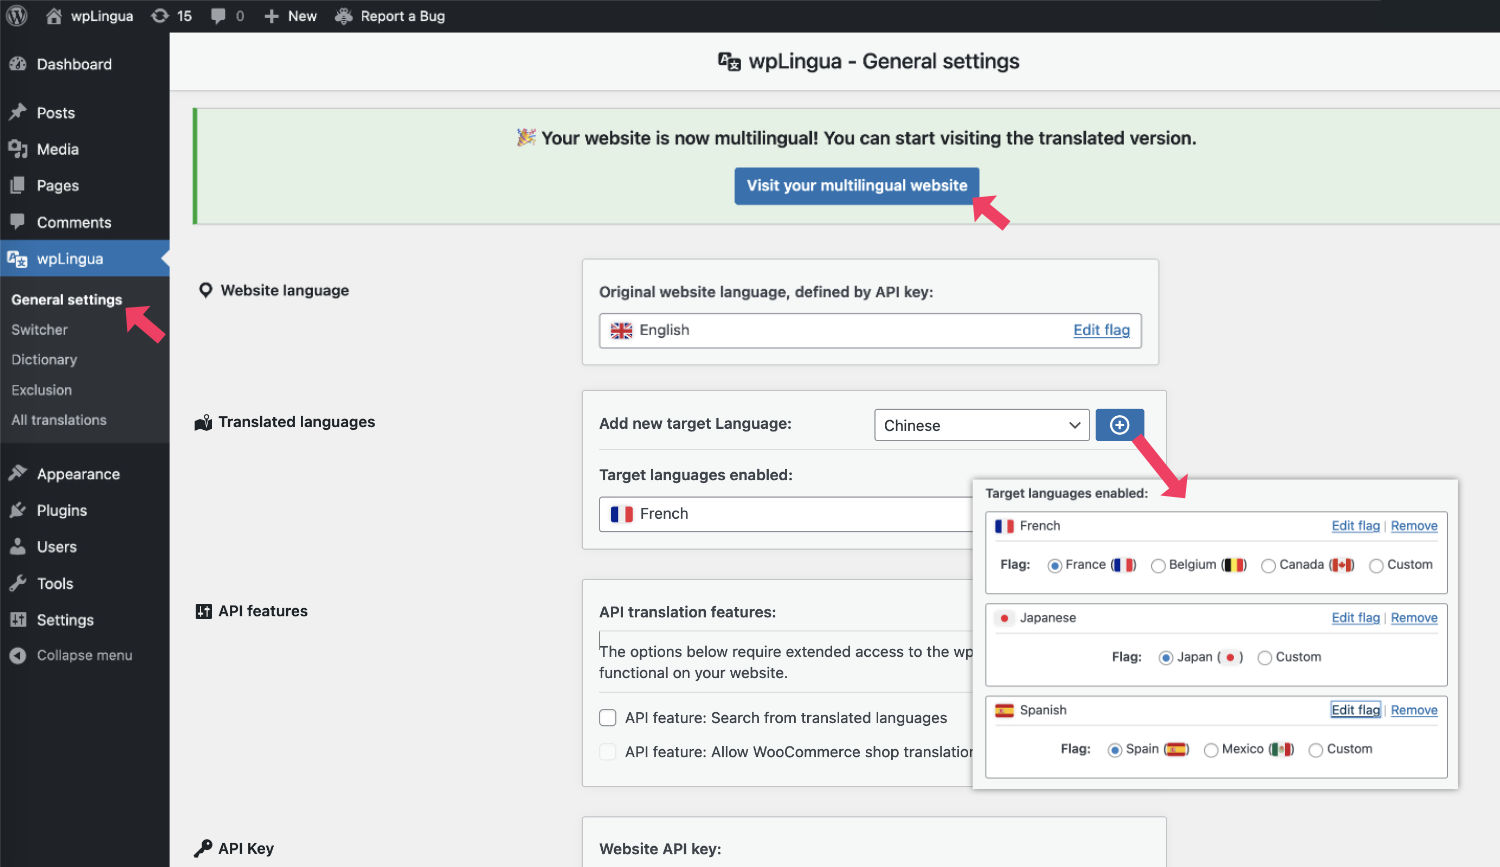Click the New text in admin bar
The height and width of the screenshot is (867, 1500).
point(302,16)
